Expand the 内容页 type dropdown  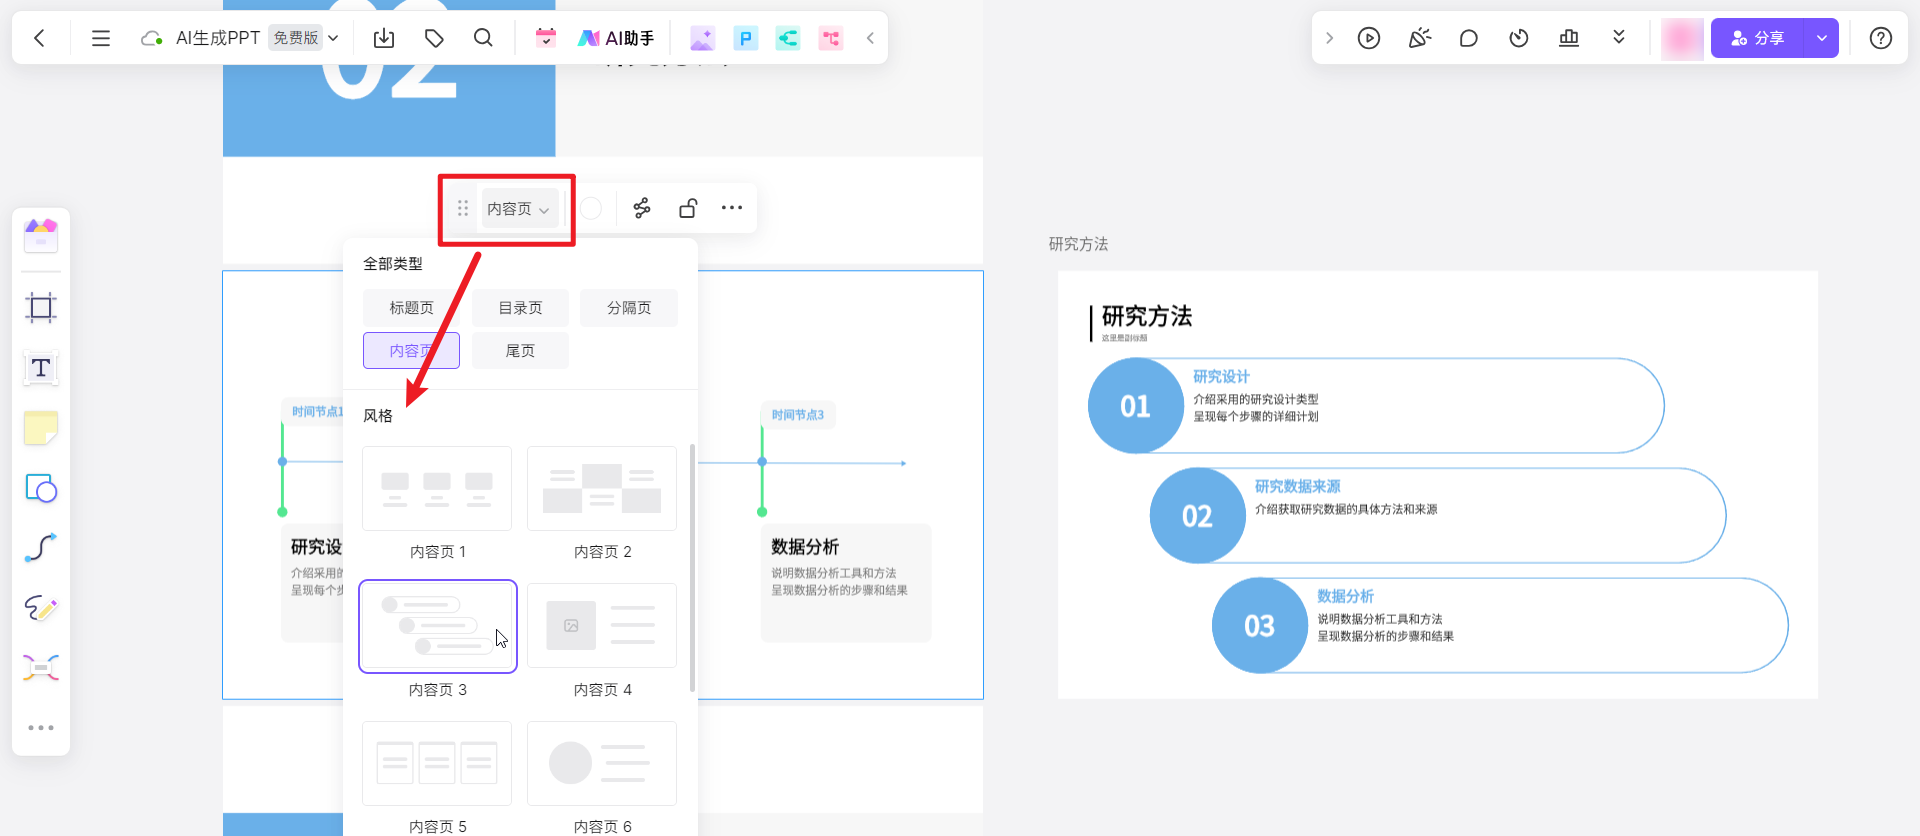(519, 209)
